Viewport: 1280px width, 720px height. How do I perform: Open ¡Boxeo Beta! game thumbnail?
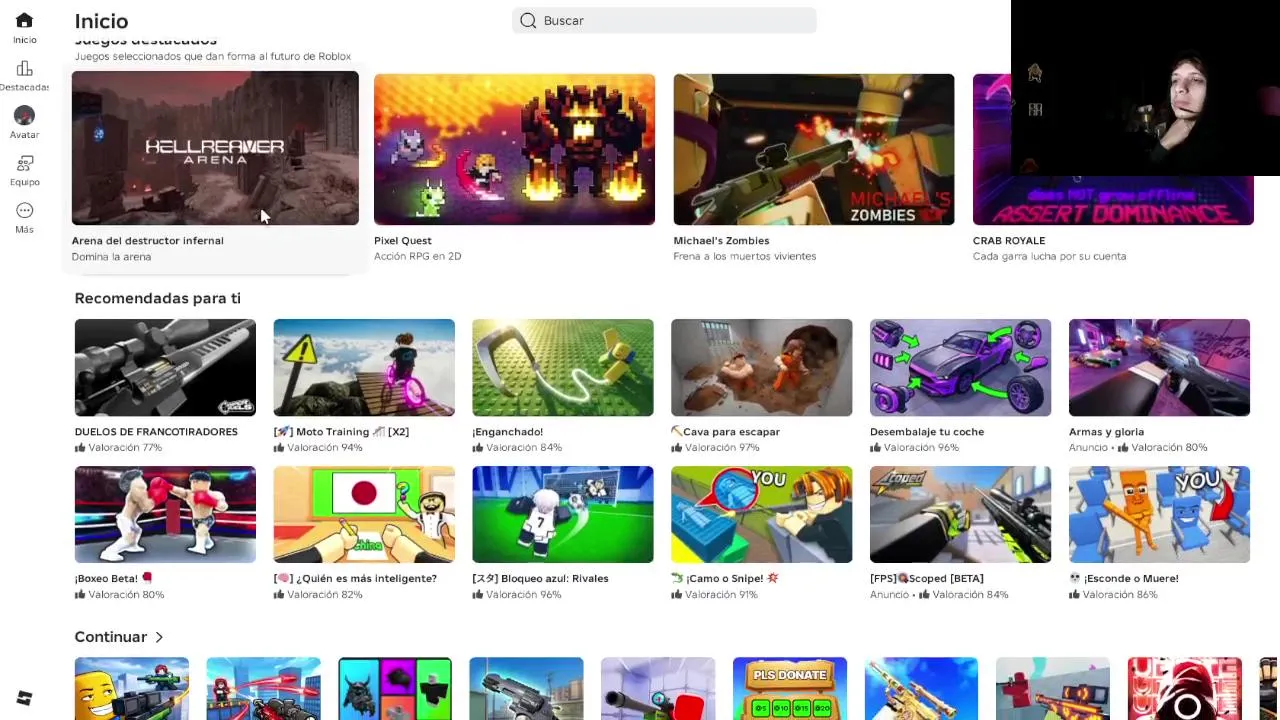[165, 514]
